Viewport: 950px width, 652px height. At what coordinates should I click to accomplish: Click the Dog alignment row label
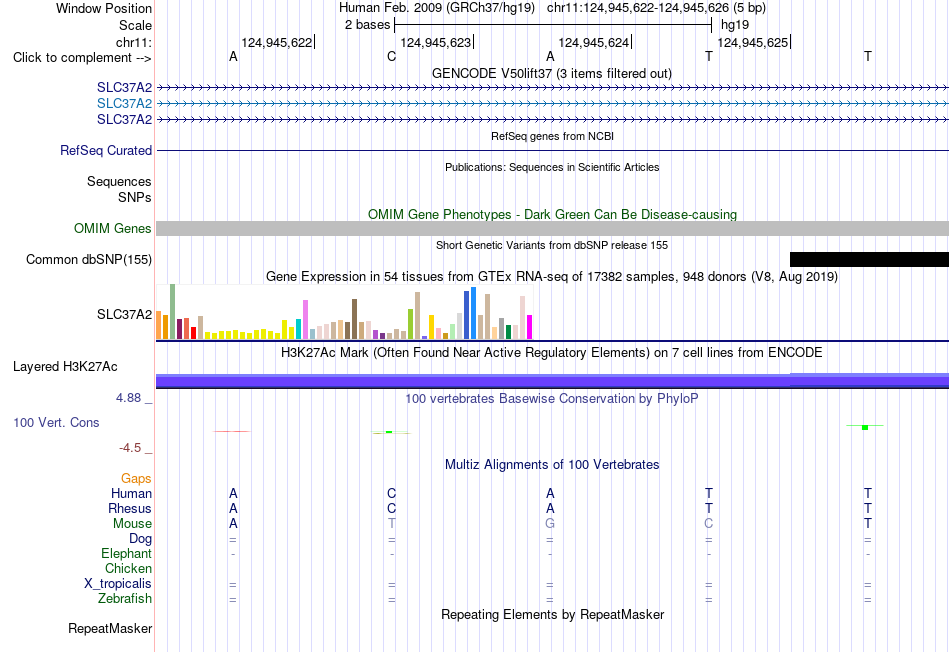[x=140, y=539]
